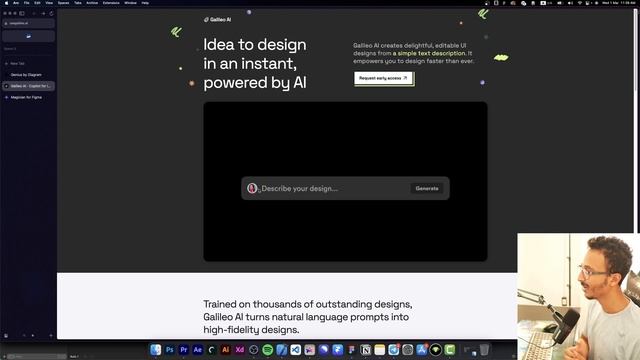Viewport: 640px width, 360px height.
Task: Open the Apple menu
Action: (x=6, y=3)
